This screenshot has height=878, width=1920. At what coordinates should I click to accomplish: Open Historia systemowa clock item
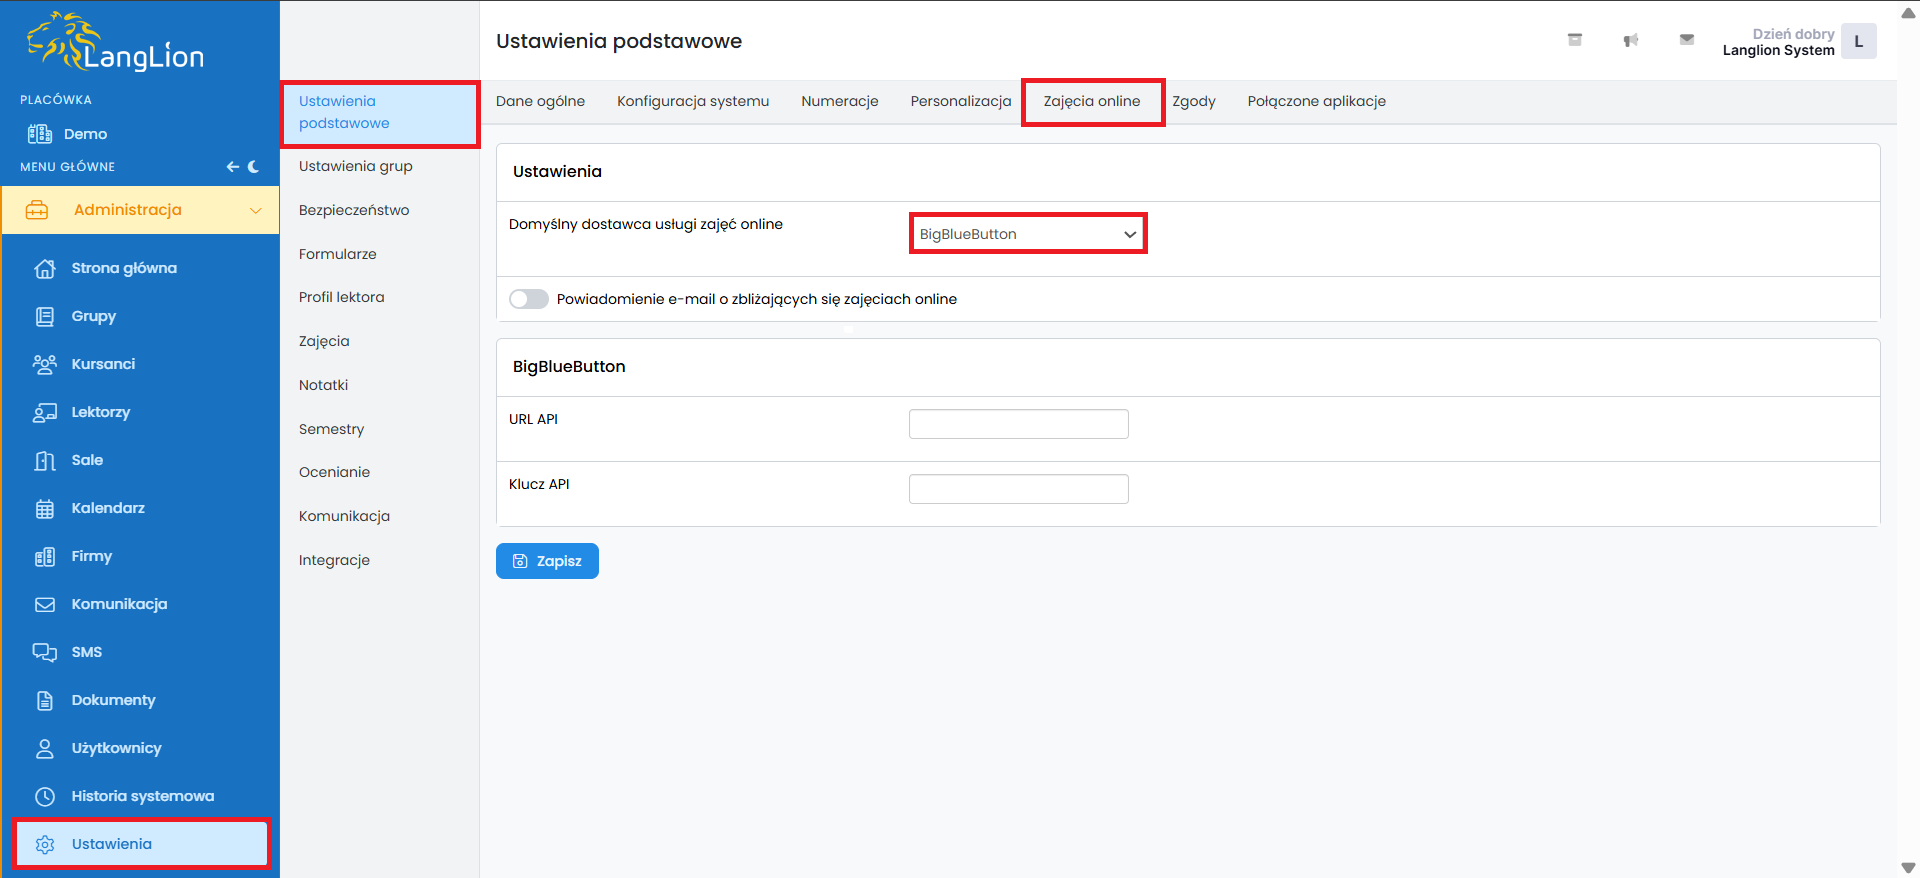(142, 796)
